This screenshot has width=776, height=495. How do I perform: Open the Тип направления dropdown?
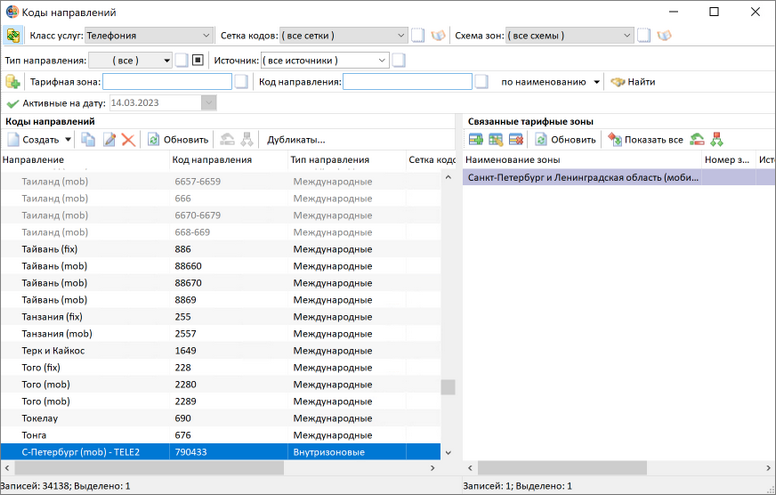167,61
